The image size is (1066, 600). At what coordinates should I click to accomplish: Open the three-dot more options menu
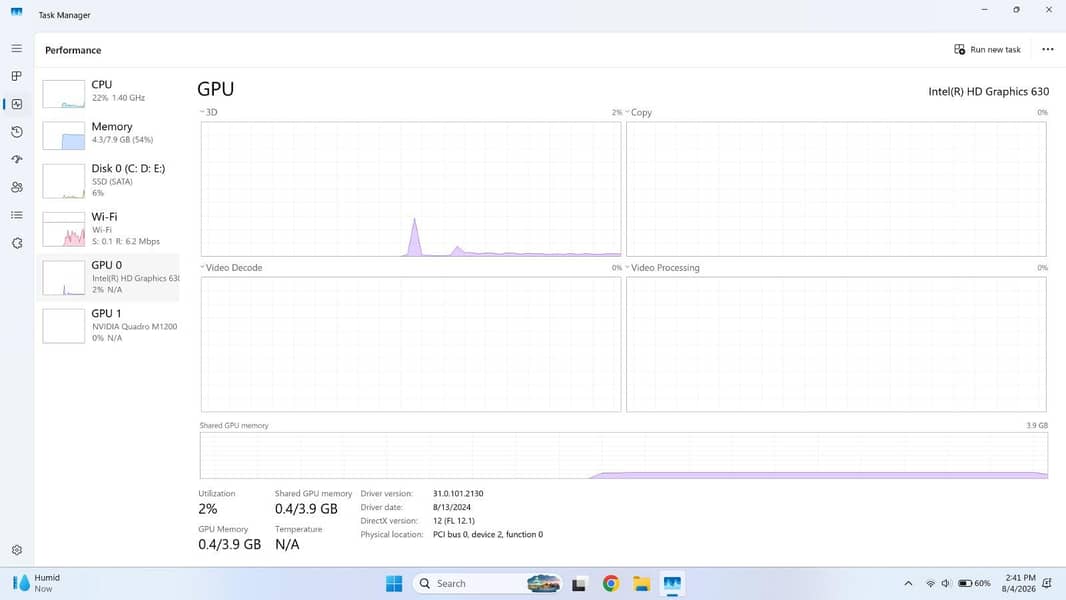[1048, 50]
